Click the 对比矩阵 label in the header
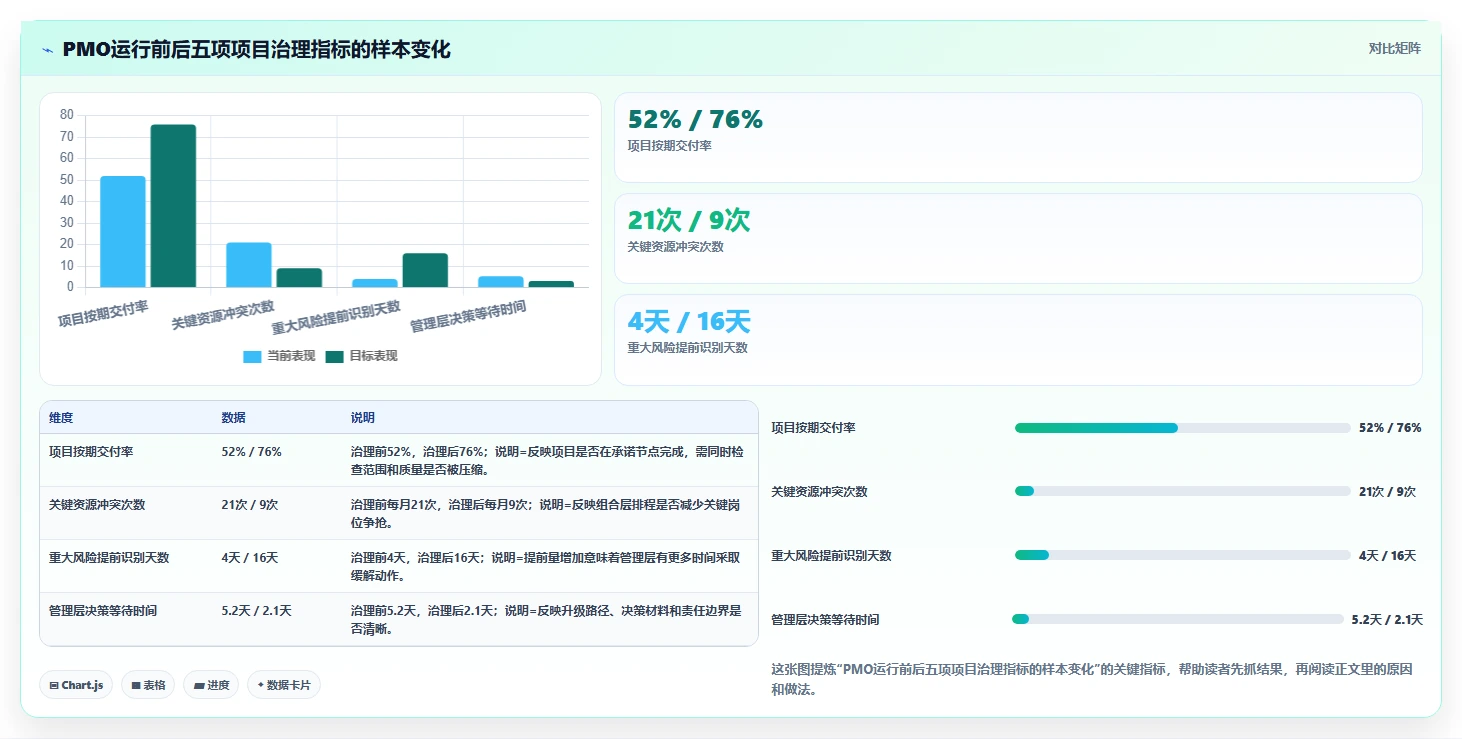Image resolution: width=1462 pixels, height=739 pixels. [1394, 48]
